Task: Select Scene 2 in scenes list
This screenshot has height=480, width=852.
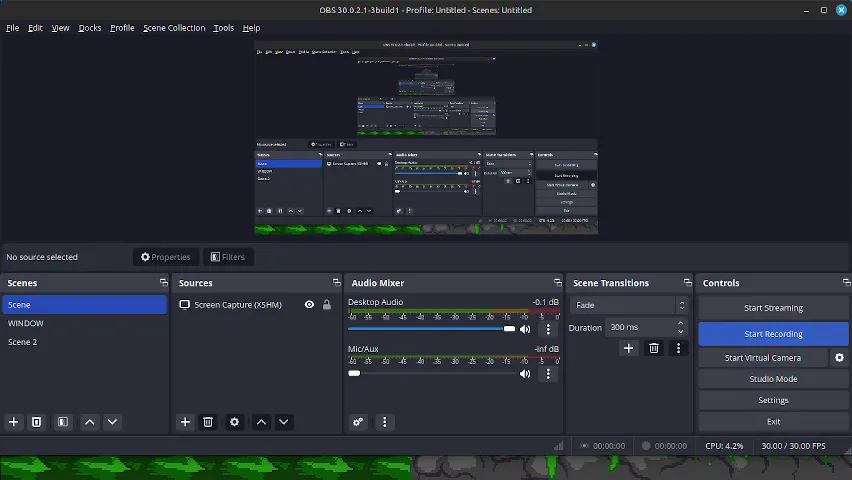Action: tap(85, 342)
